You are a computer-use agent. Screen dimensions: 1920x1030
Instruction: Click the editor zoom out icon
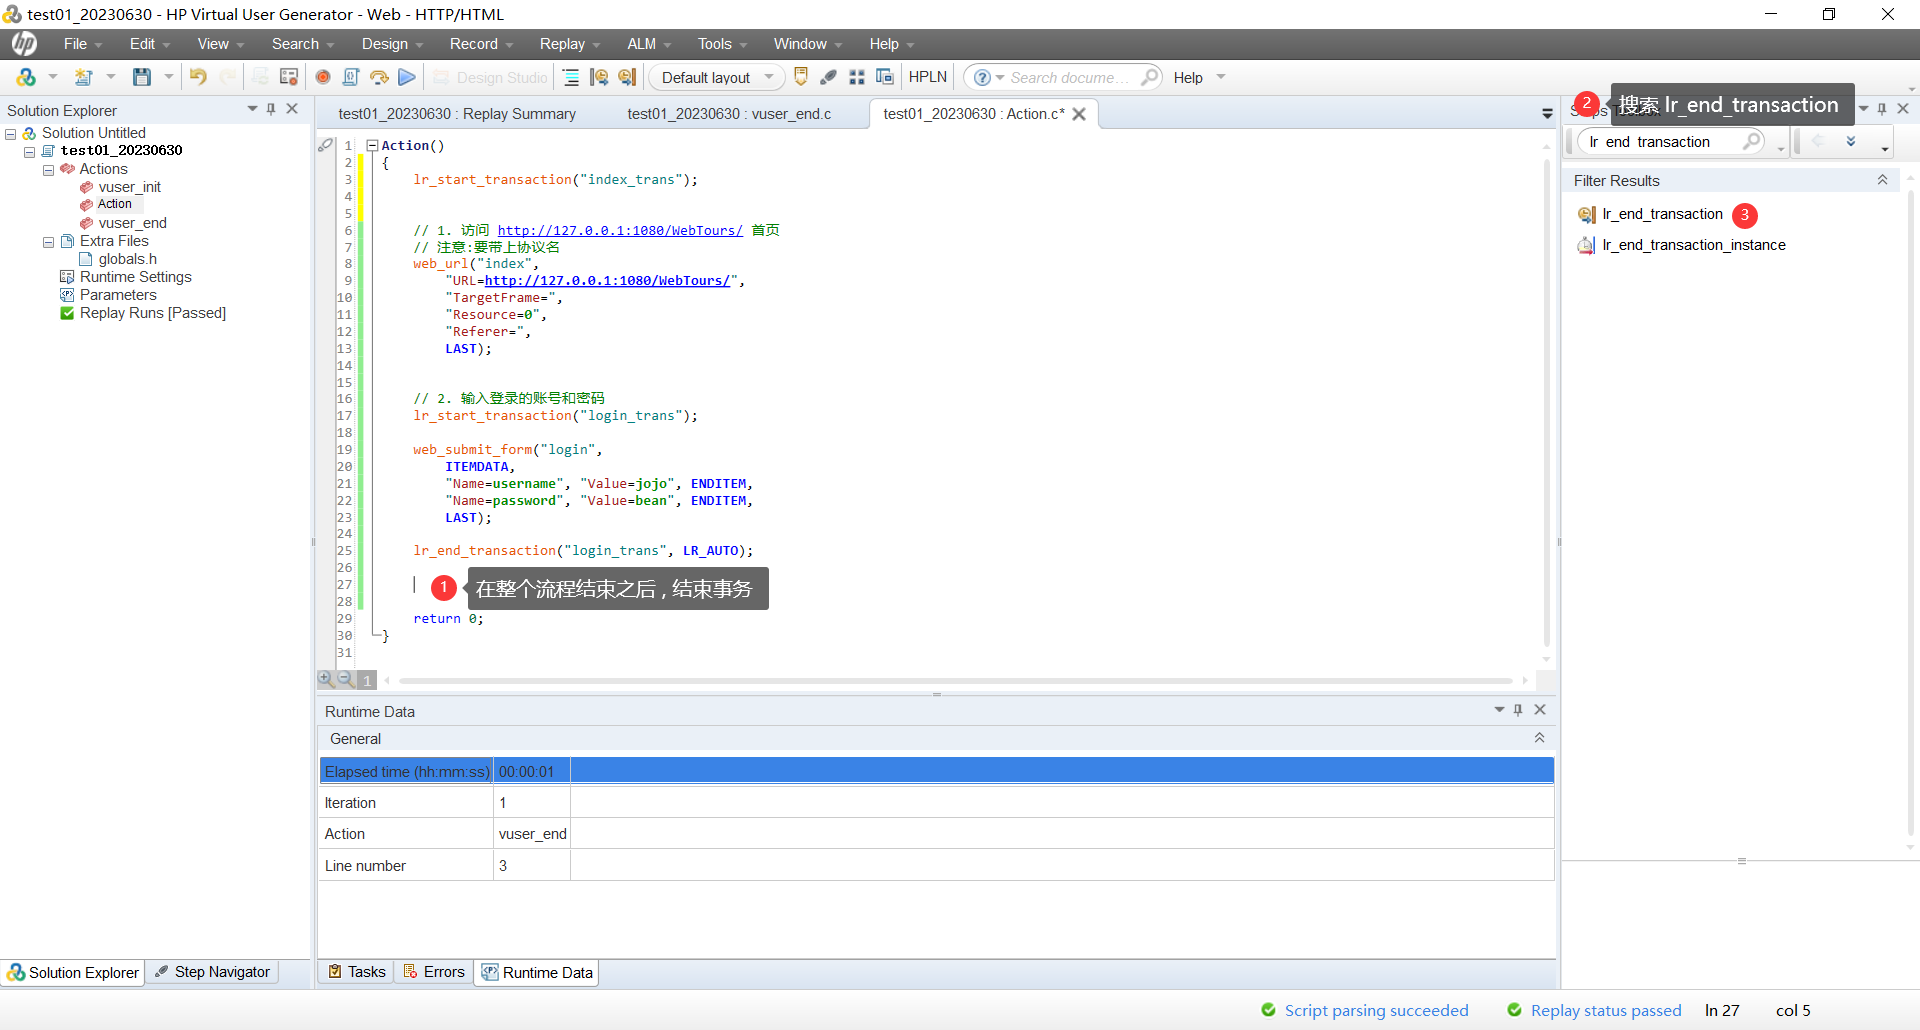tap(345, 679)
